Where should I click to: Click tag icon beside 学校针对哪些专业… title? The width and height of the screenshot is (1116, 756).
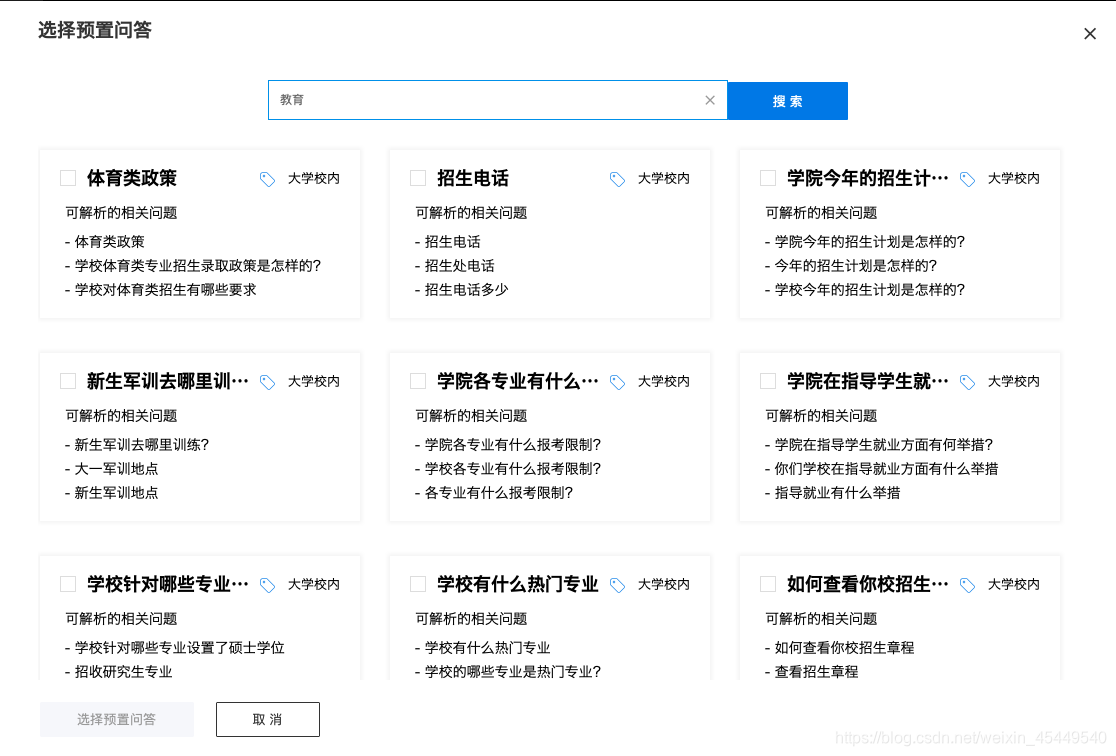tap(267, 585)
